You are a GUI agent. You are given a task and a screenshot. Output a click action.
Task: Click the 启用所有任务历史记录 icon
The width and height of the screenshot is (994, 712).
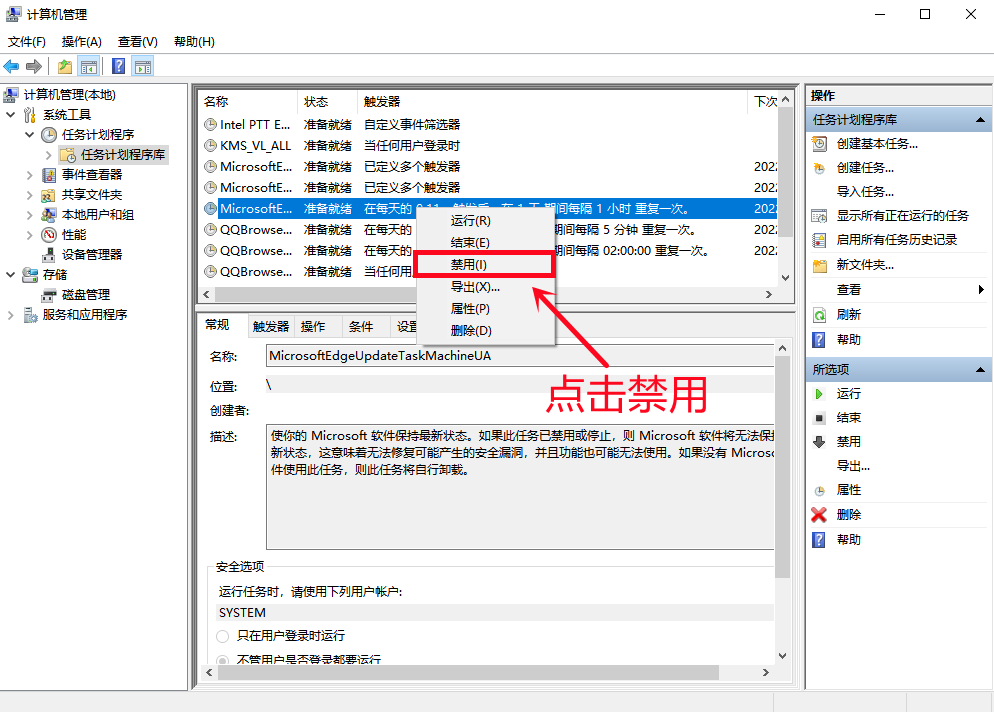tap(820, 240)
